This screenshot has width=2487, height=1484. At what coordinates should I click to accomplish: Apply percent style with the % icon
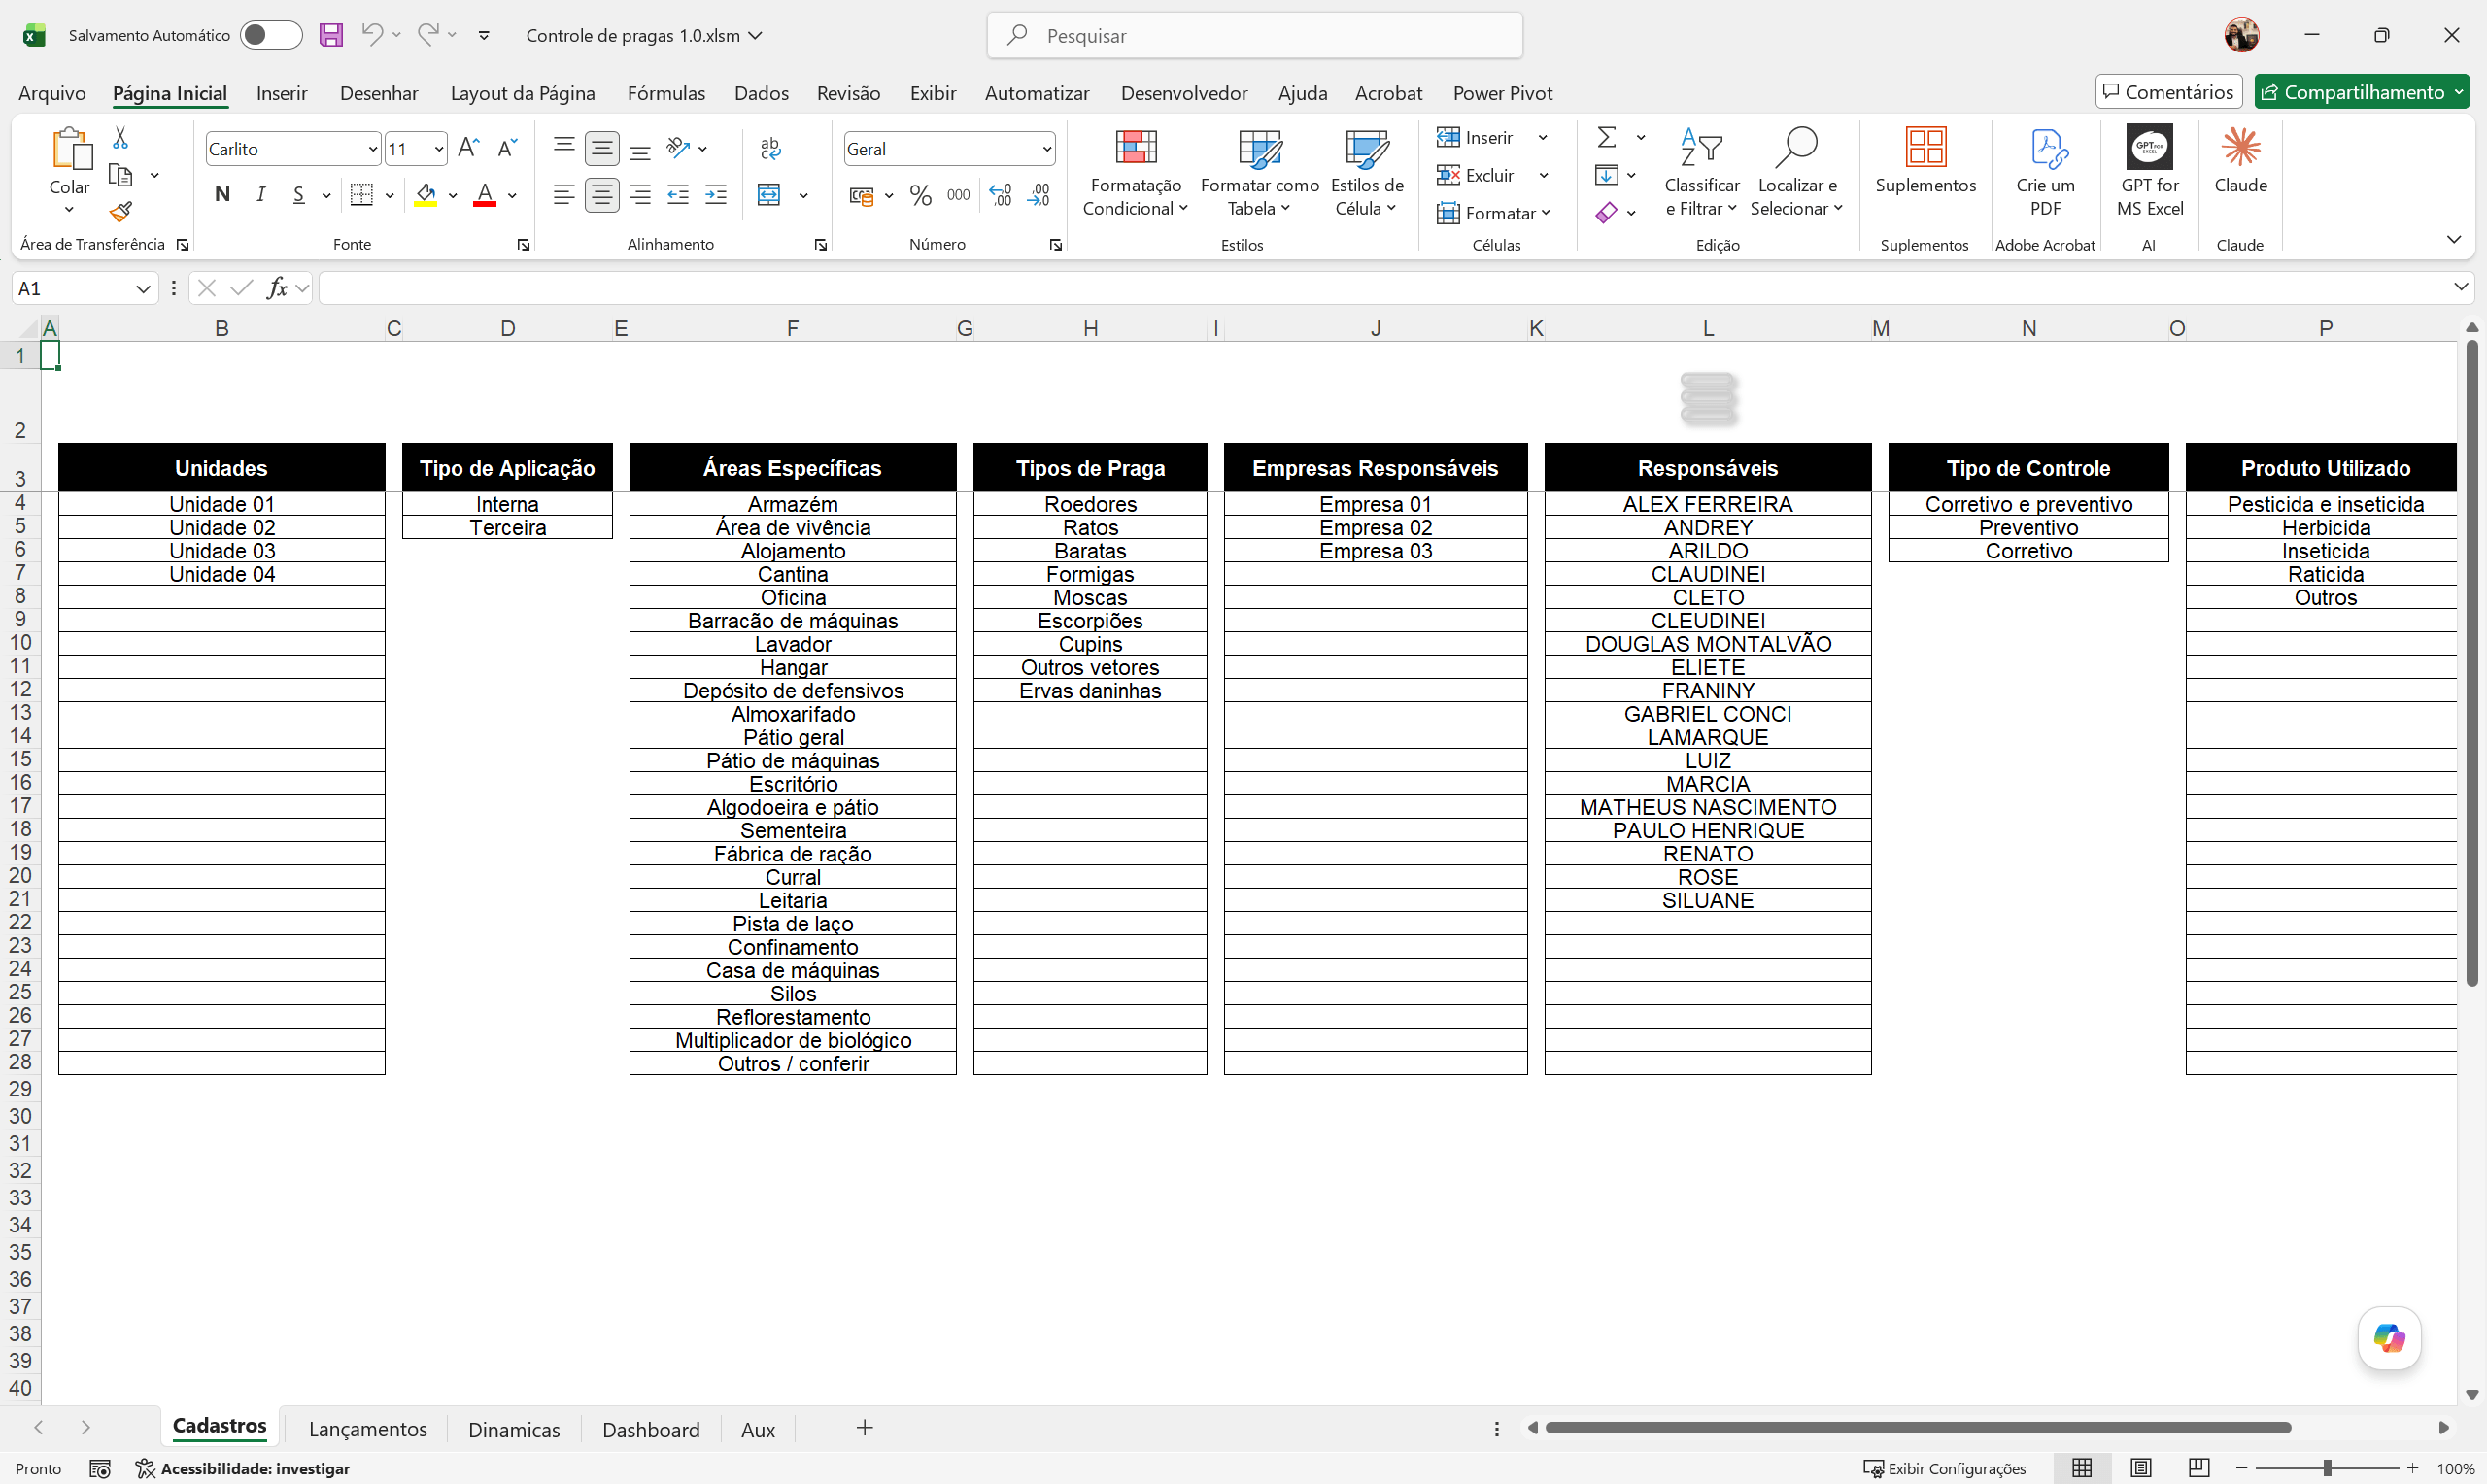click(921, 195)
